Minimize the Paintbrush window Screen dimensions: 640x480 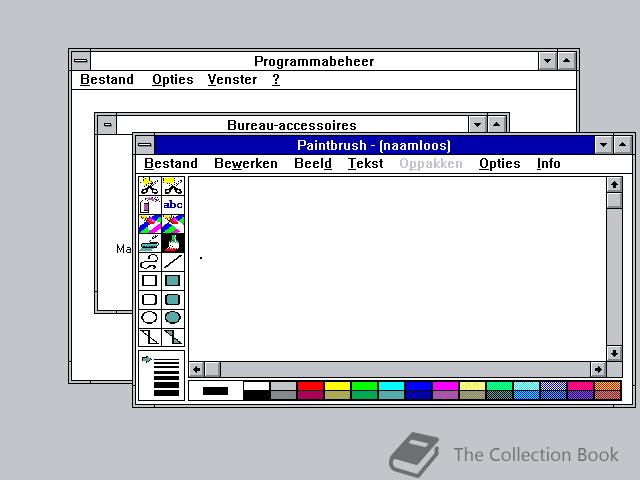(x=603, y=145)
